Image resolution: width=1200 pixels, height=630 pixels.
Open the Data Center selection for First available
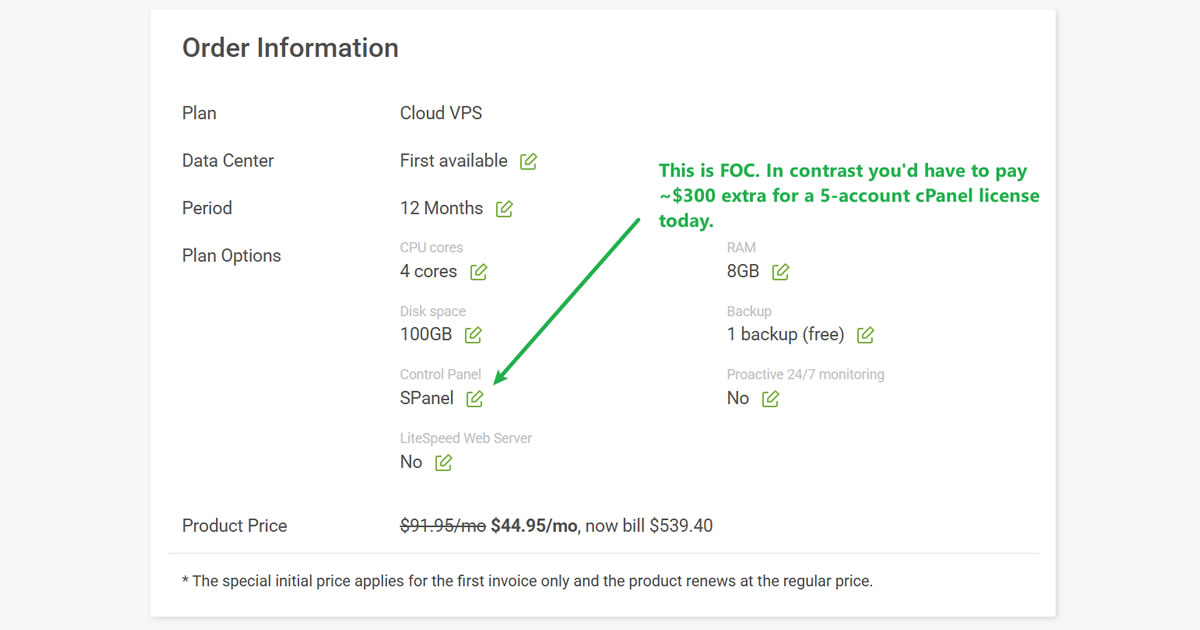pyautogui.click(x=528, y=160)
